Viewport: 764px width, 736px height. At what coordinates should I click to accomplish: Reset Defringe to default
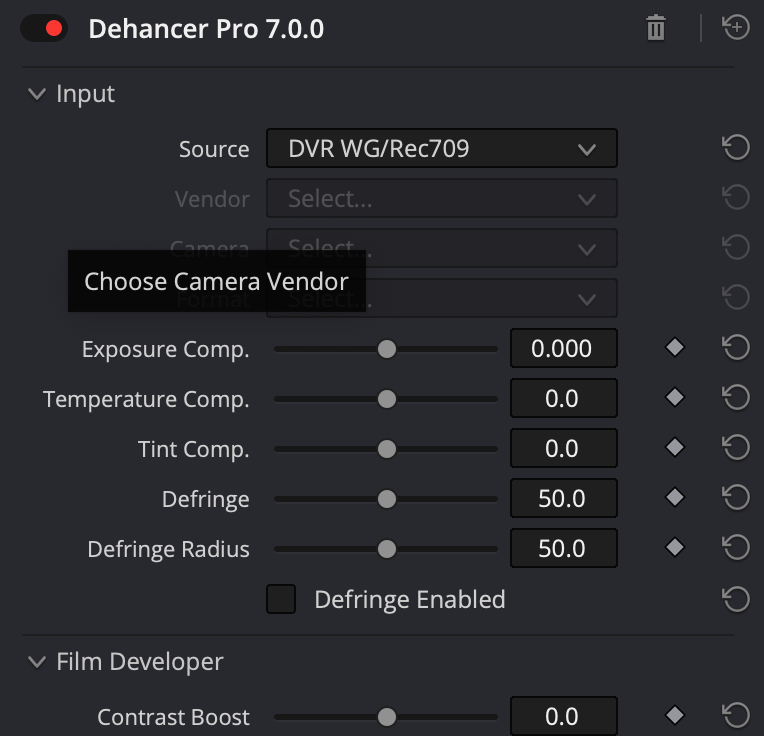pos(735,497)
